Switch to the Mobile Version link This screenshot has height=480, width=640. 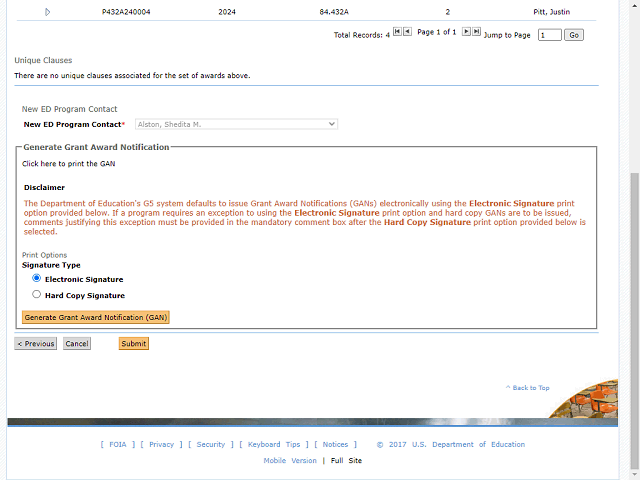click(x=290, y=460)
